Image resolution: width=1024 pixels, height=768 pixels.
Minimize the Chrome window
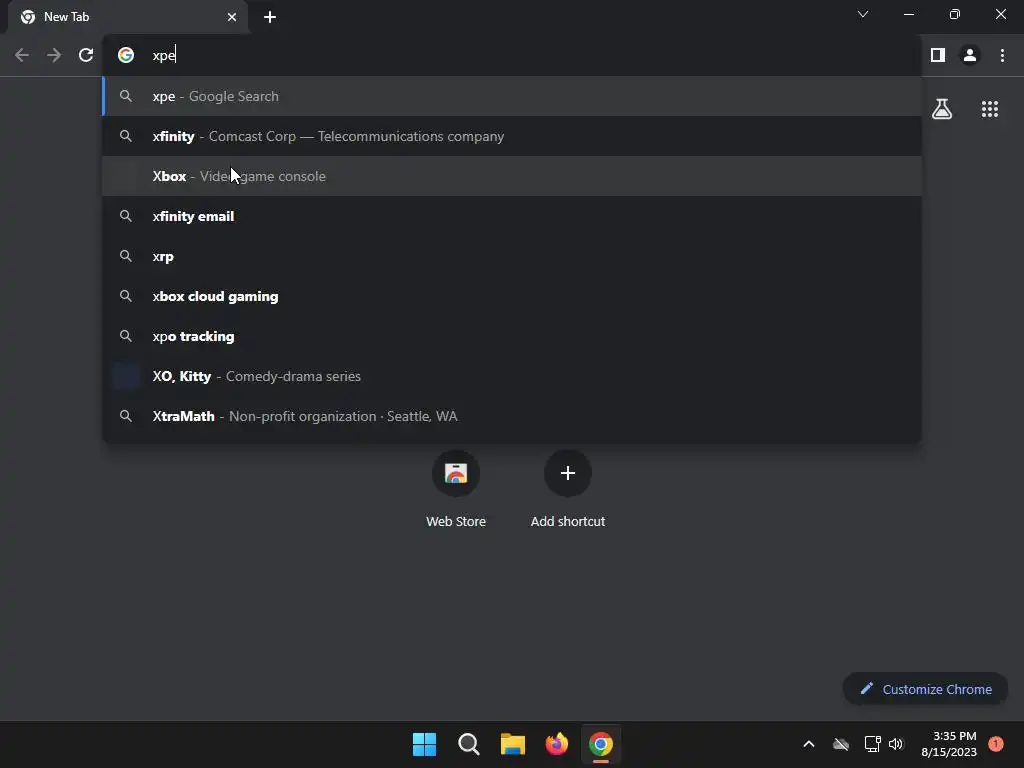pos(908,14)
